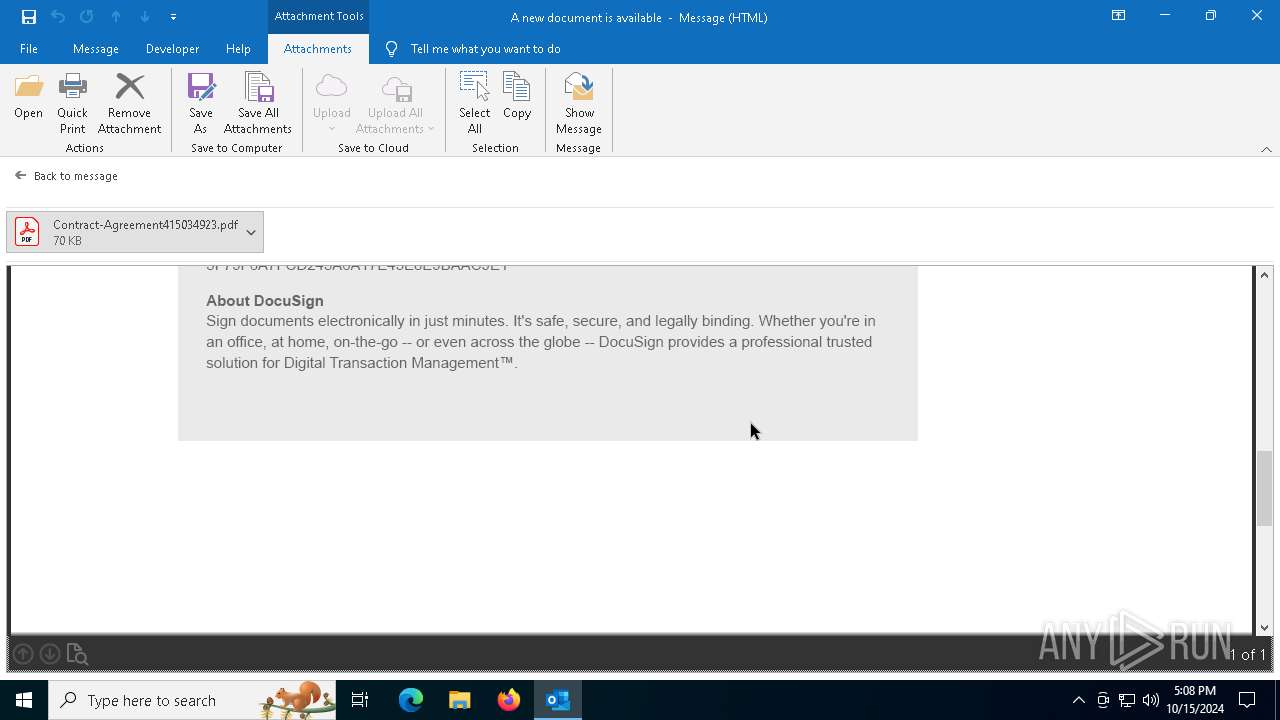Switch to Outlook taskbar icon
Screen dimensions: 1280x720
coord(558,700)
